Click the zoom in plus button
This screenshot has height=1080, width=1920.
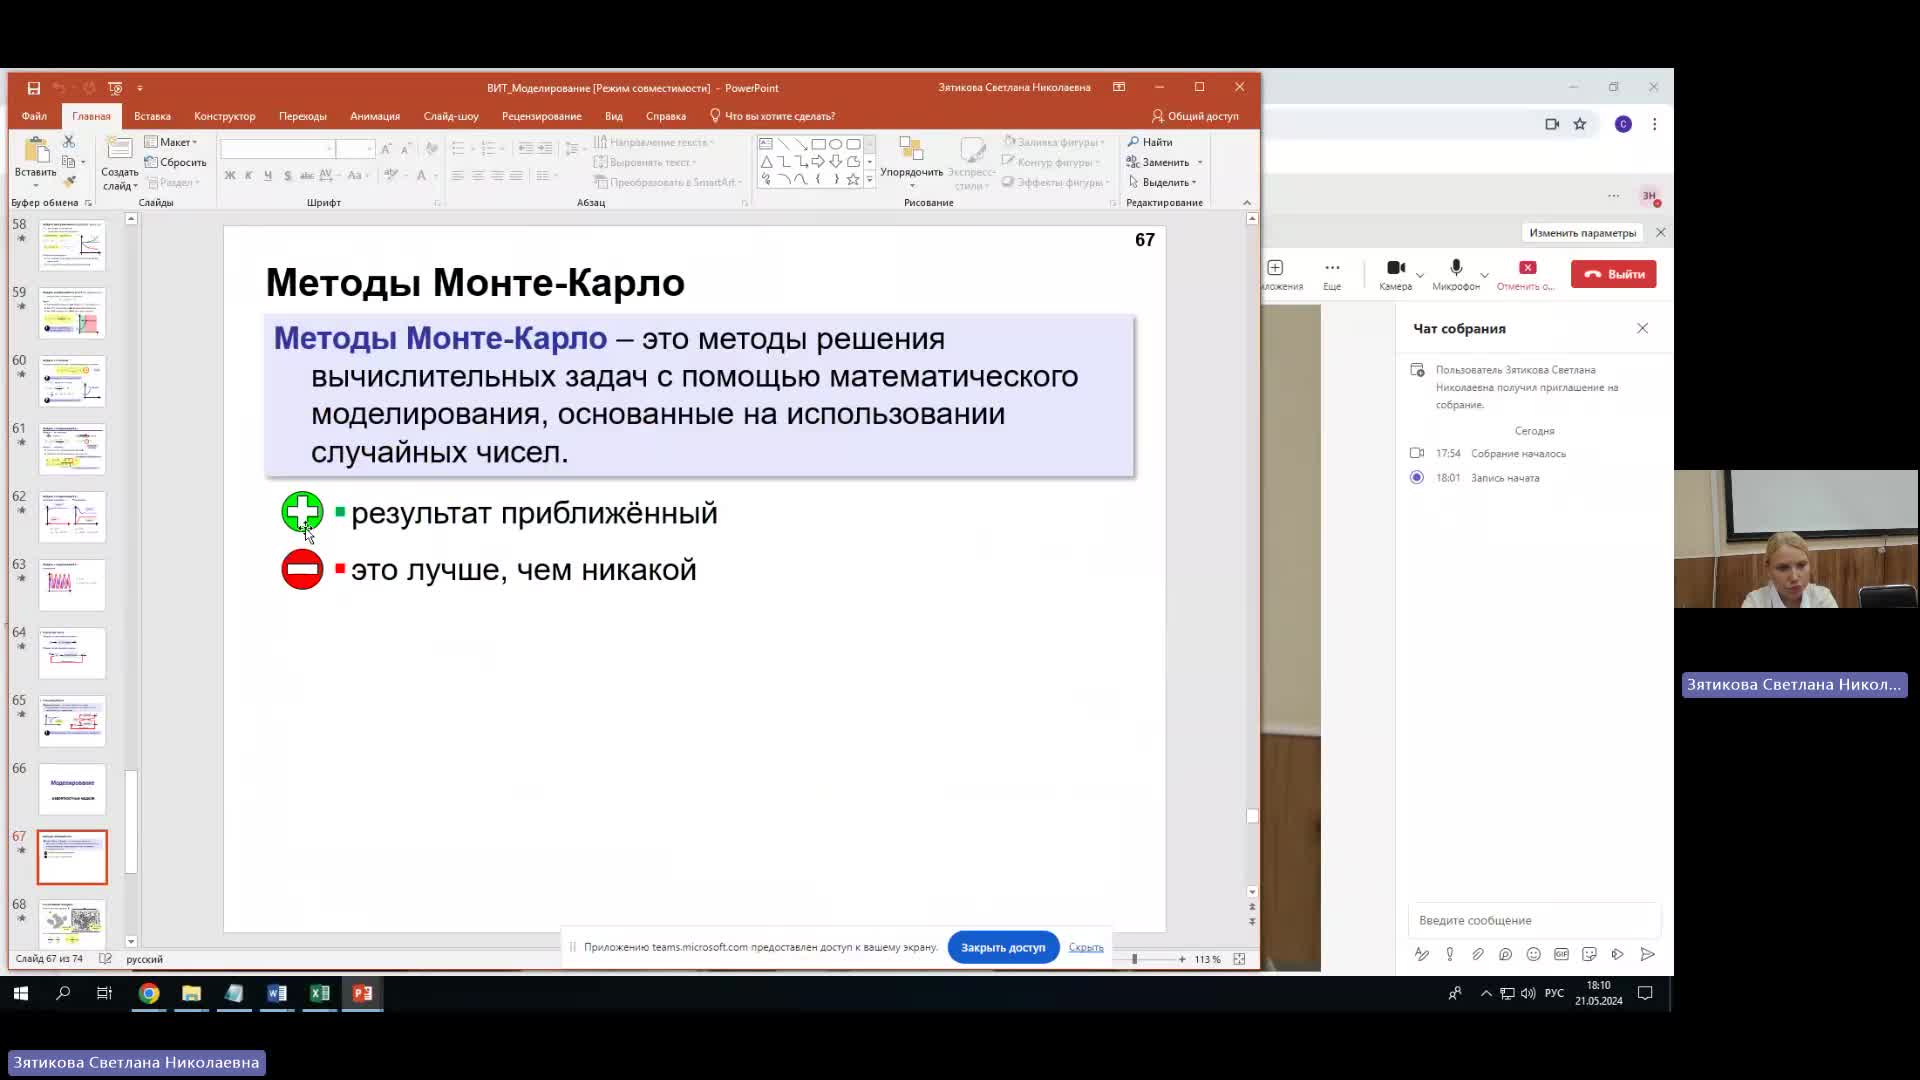pos(1182,959)
